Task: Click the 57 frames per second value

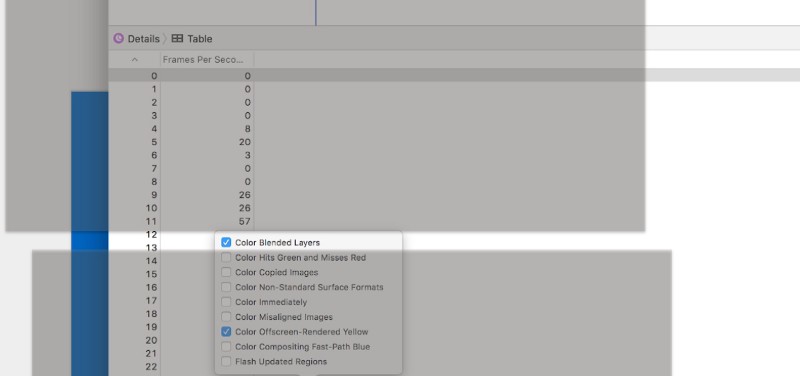Action: (244, 221)
